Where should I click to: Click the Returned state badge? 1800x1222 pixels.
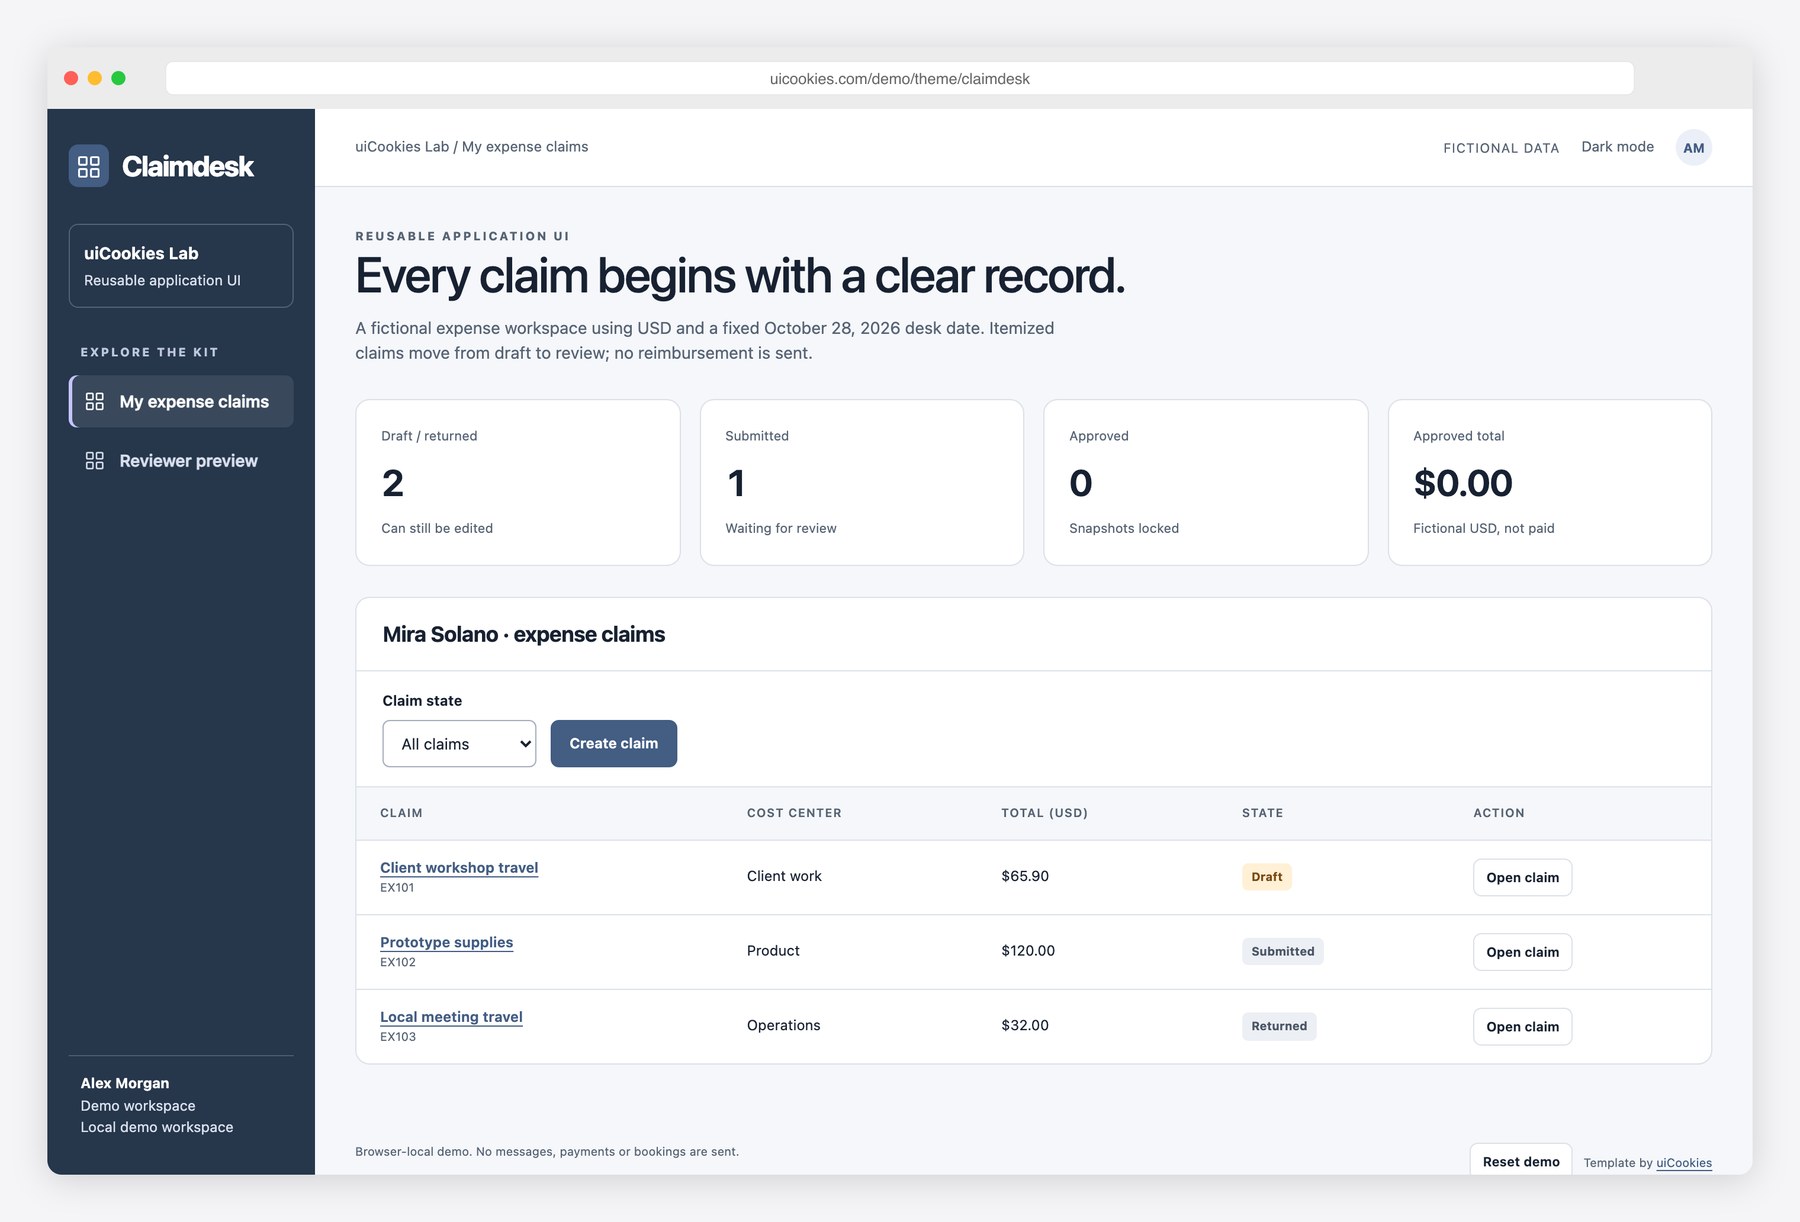tap(1279, 1026)
